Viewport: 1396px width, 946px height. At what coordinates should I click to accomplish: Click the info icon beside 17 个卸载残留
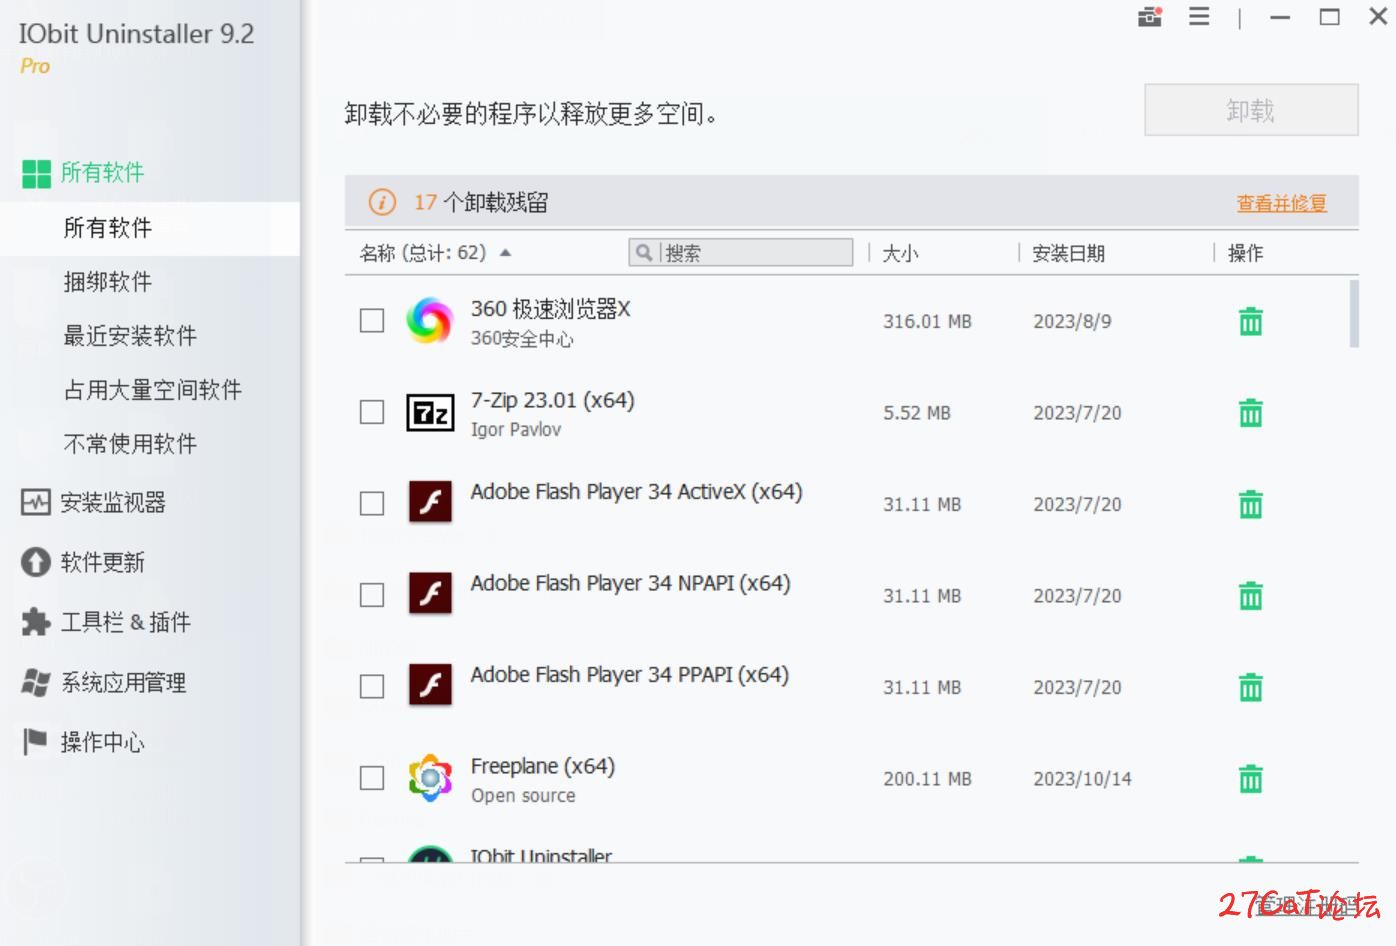(382, 202)
